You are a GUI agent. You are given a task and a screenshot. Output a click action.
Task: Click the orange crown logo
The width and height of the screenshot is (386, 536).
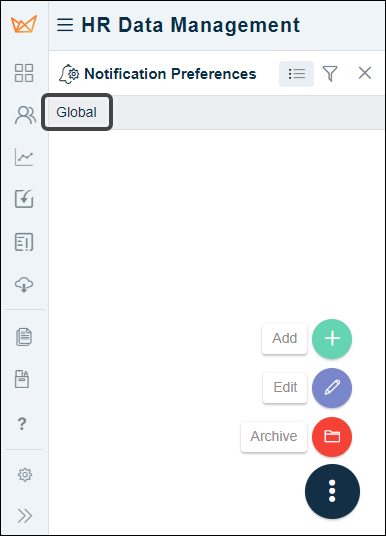tap(24, 24)
